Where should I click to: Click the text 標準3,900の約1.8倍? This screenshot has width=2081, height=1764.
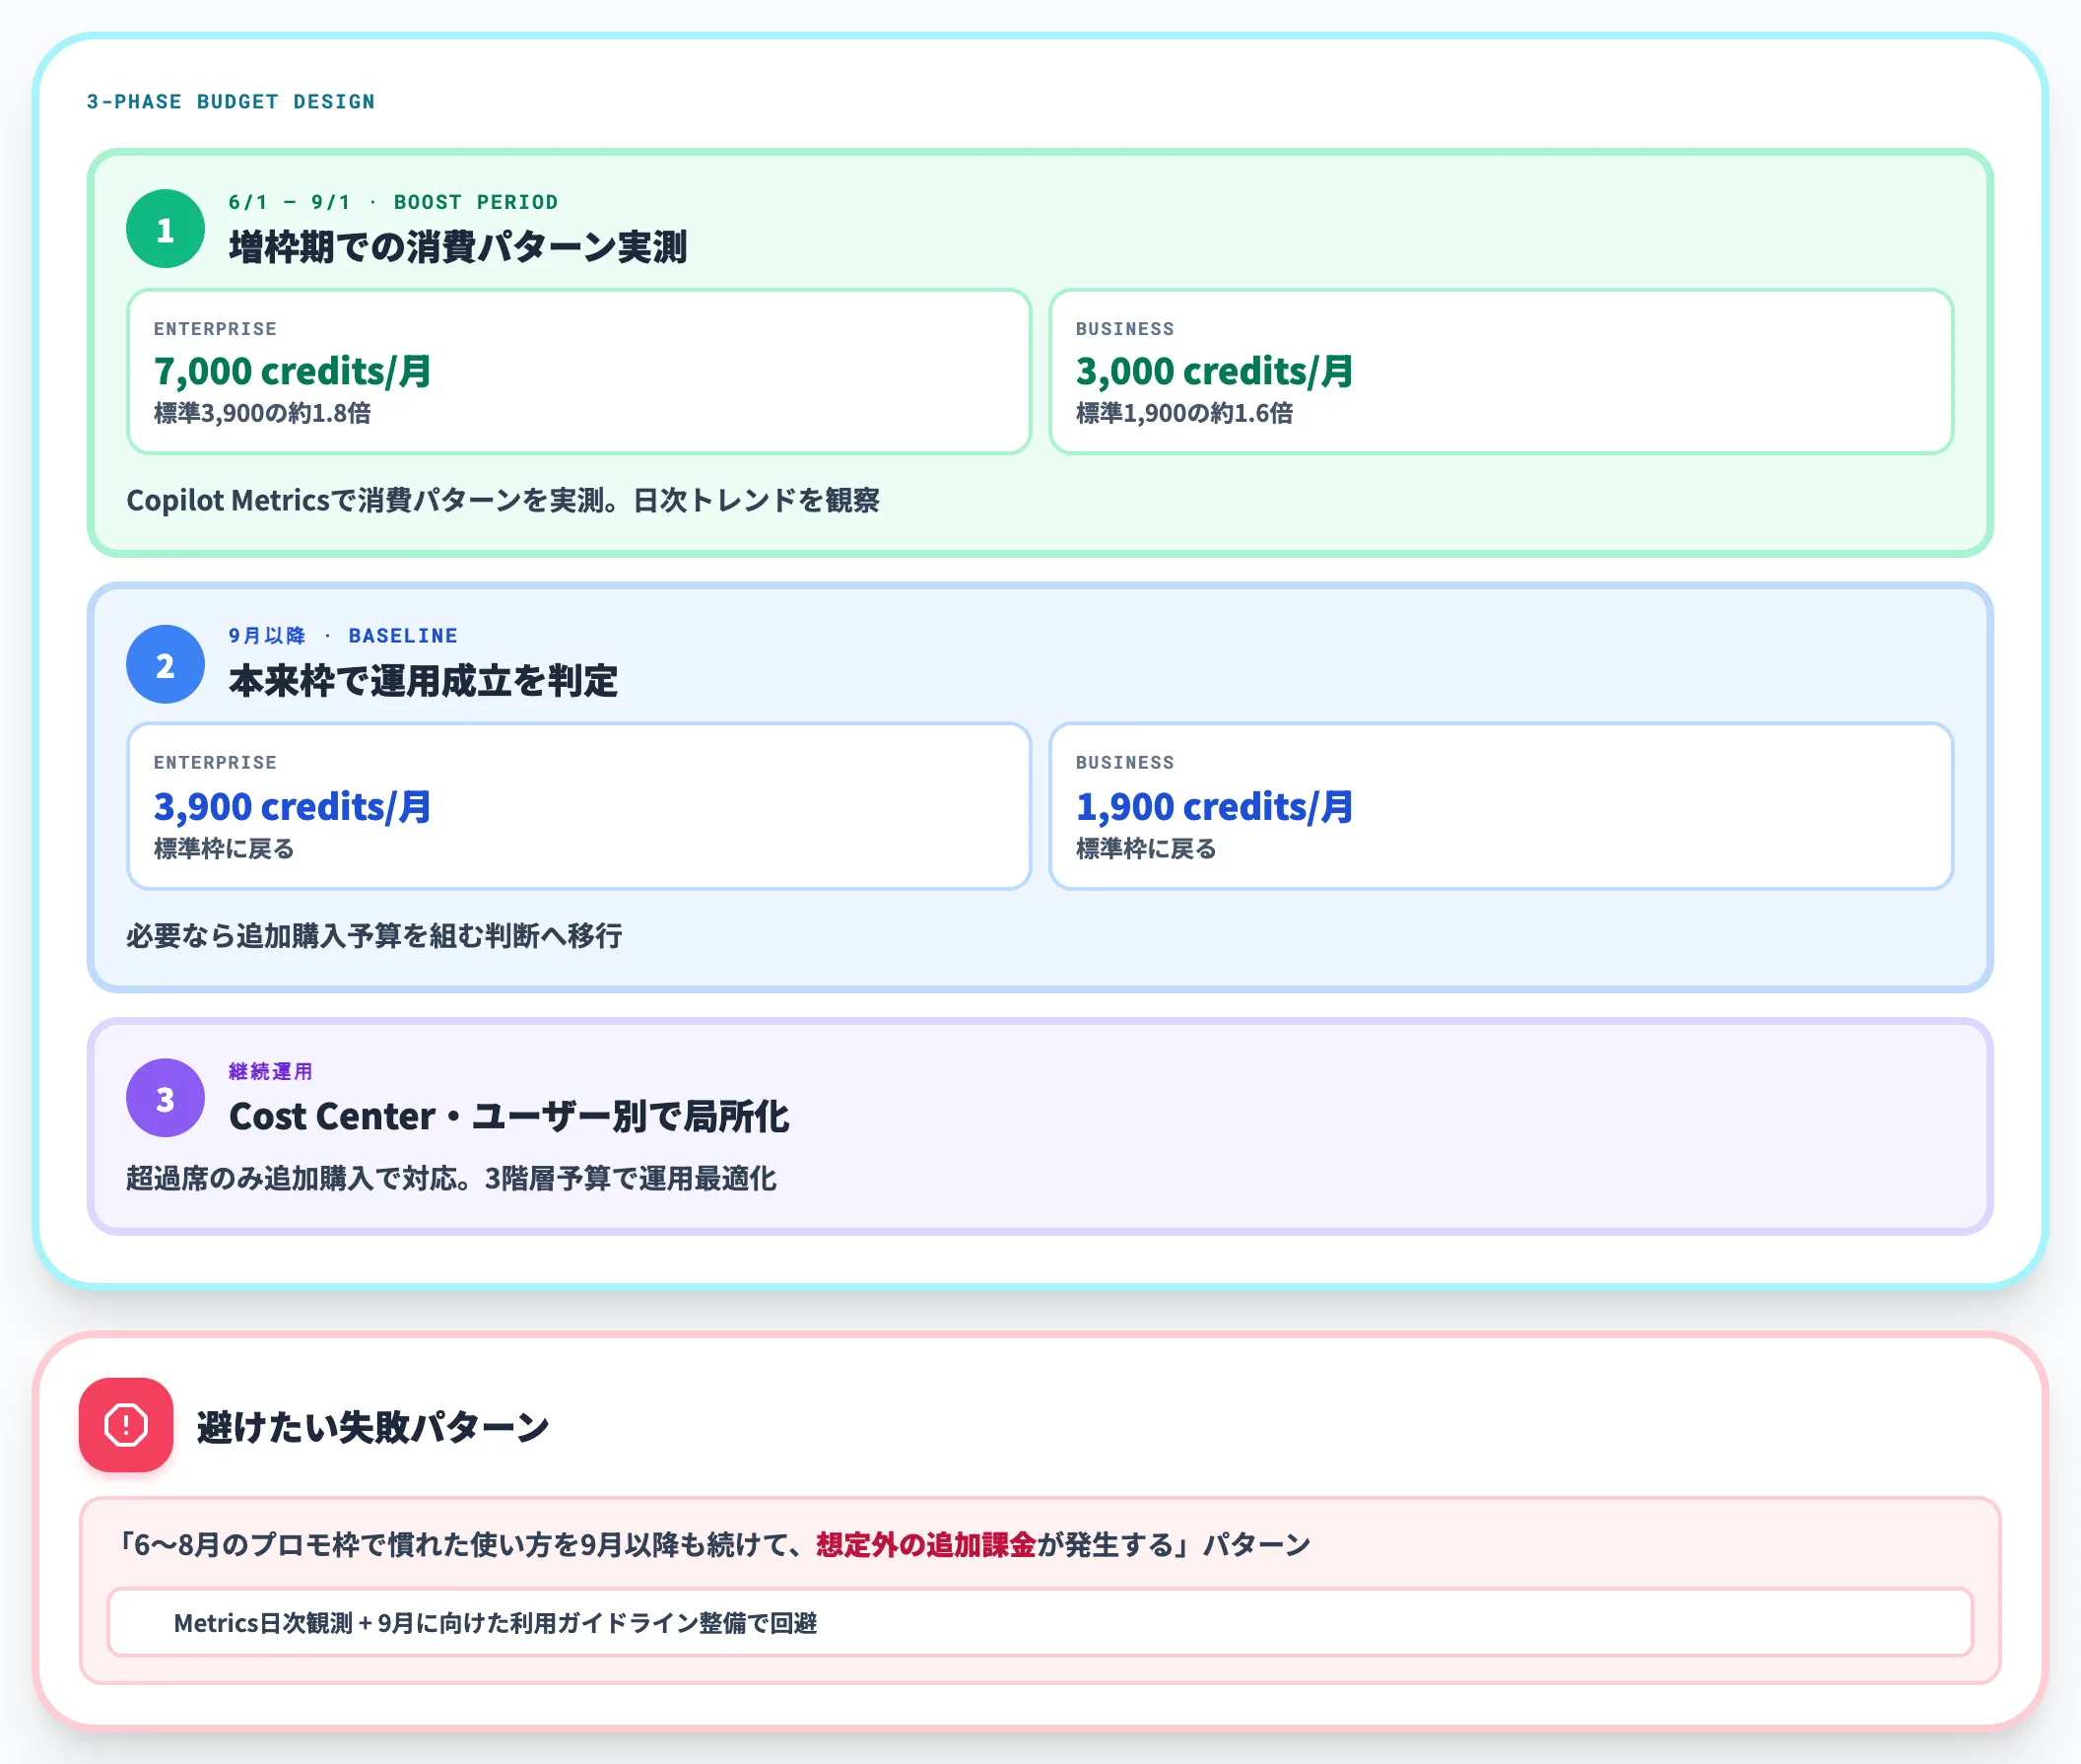tap(262, 413)
